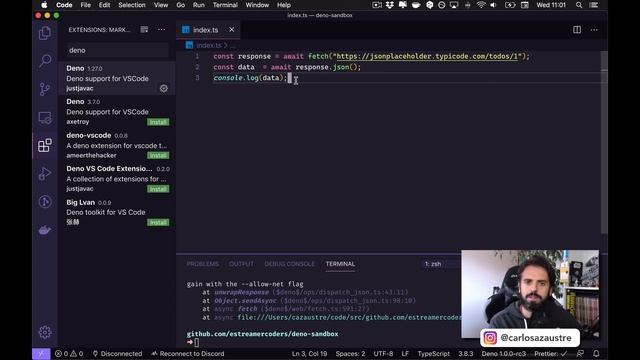Open the Edit menu

104,5
